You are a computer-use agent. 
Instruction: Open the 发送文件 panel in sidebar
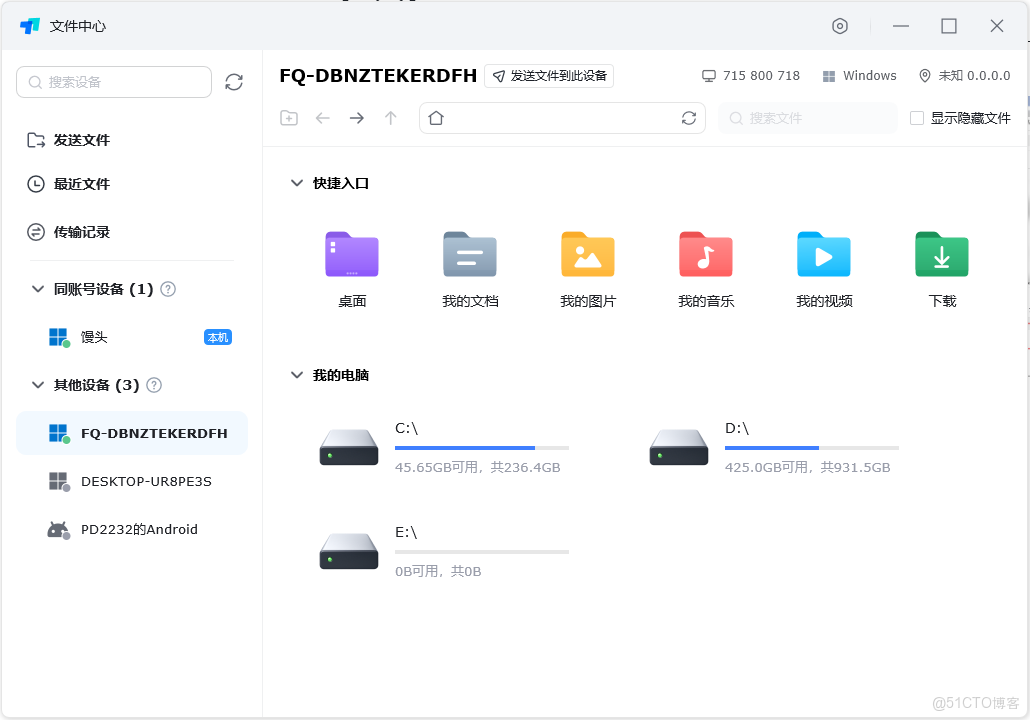point(74,139)
